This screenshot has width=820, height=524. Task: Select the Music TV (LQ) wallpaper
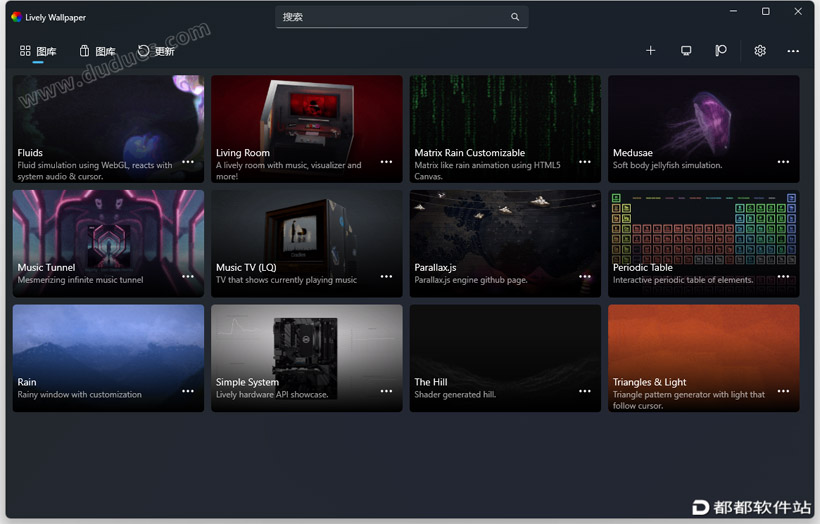(x=306, y=244)
